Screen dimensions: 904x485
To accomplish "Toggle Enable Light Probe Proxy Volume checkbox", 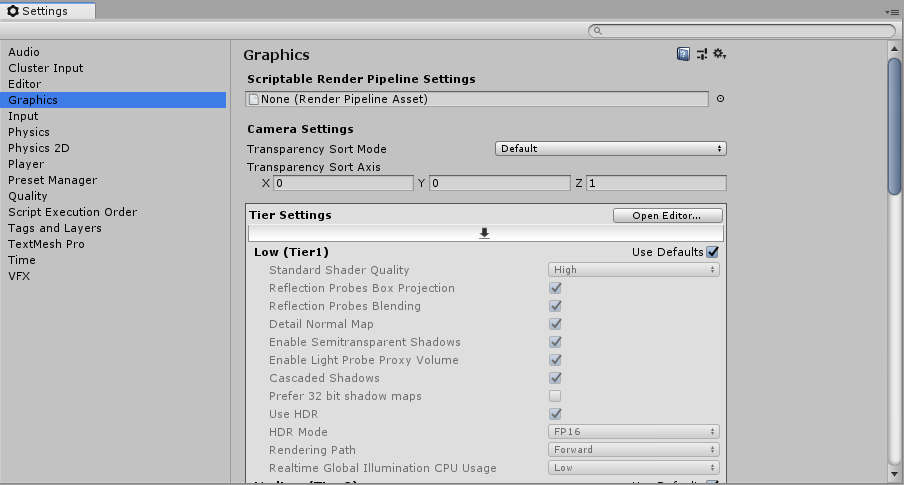I will click(x=555, y=360).
